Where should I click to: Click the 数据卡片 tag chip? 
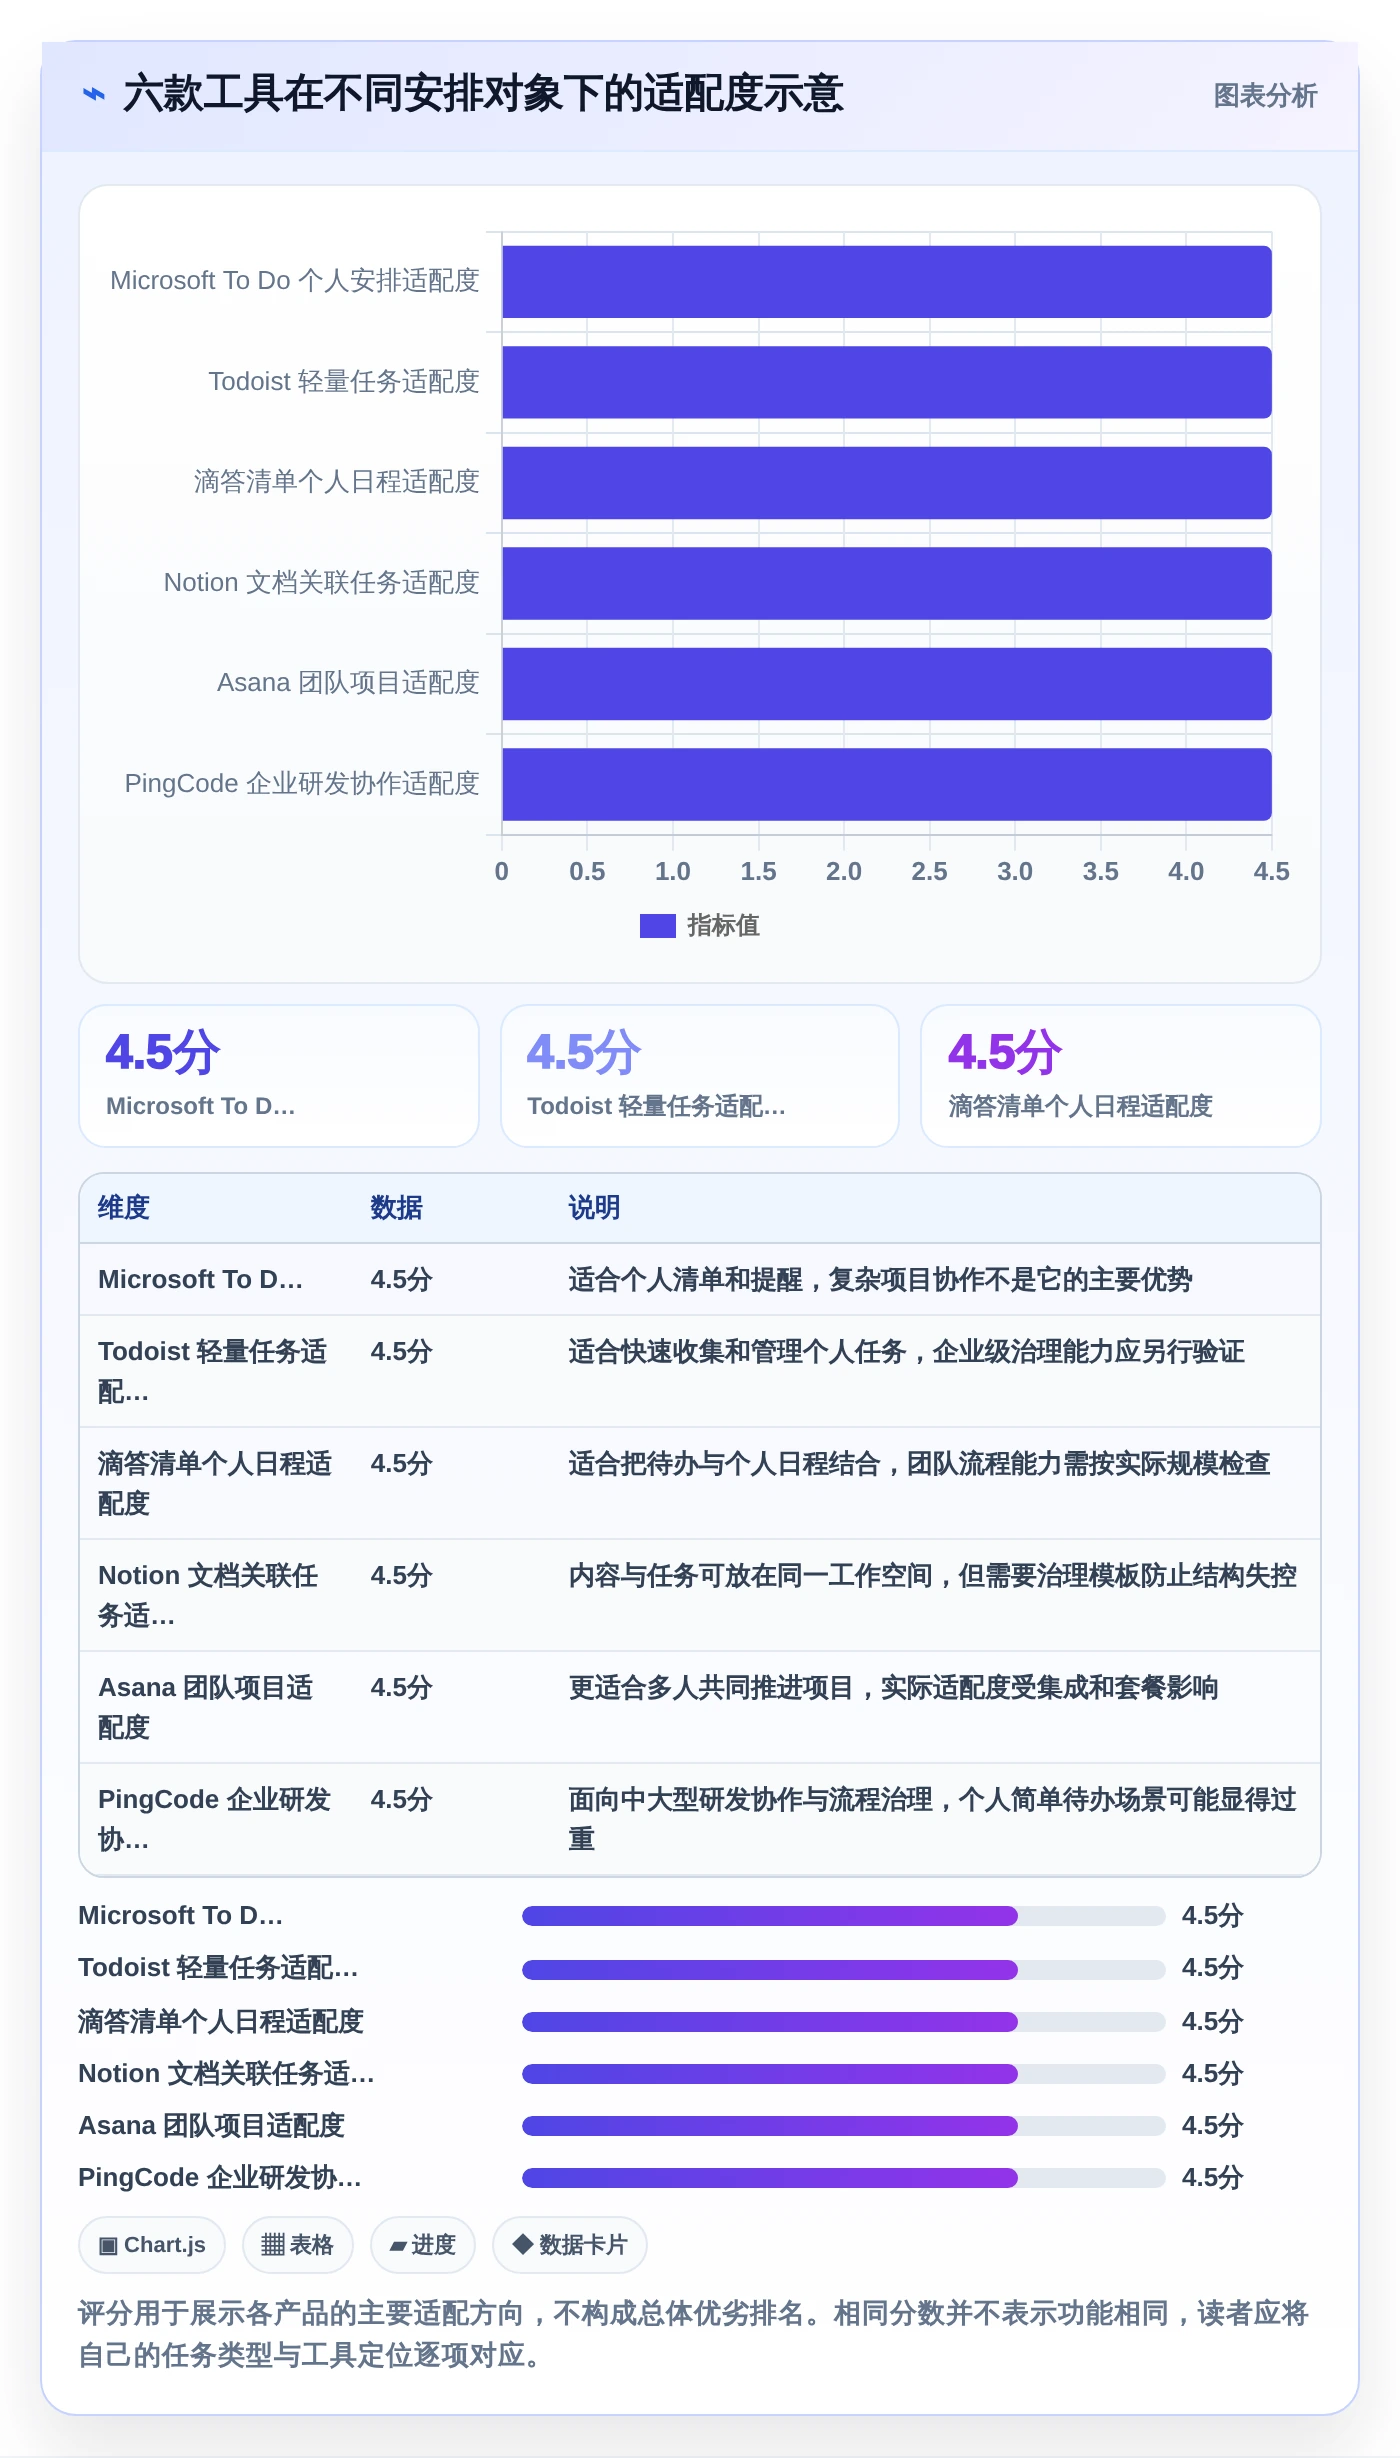(570, 2245)
